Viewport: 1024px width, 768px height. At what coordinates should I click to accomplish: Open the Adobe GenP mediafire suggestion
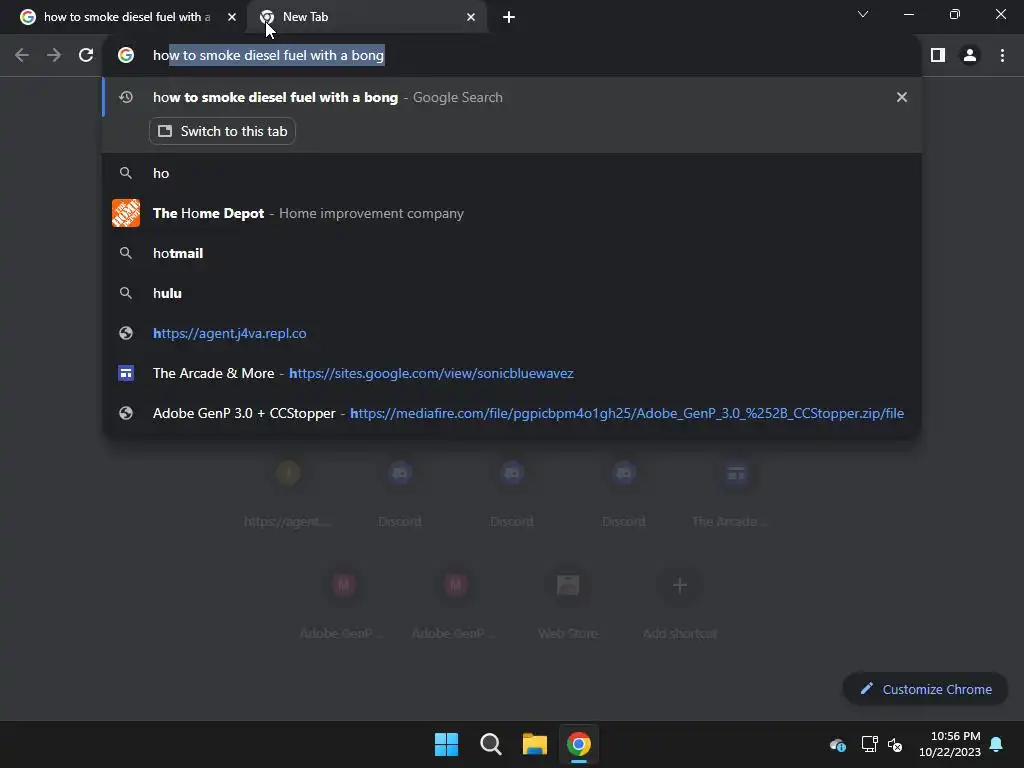pyautogui.click(x=512, y=413)
